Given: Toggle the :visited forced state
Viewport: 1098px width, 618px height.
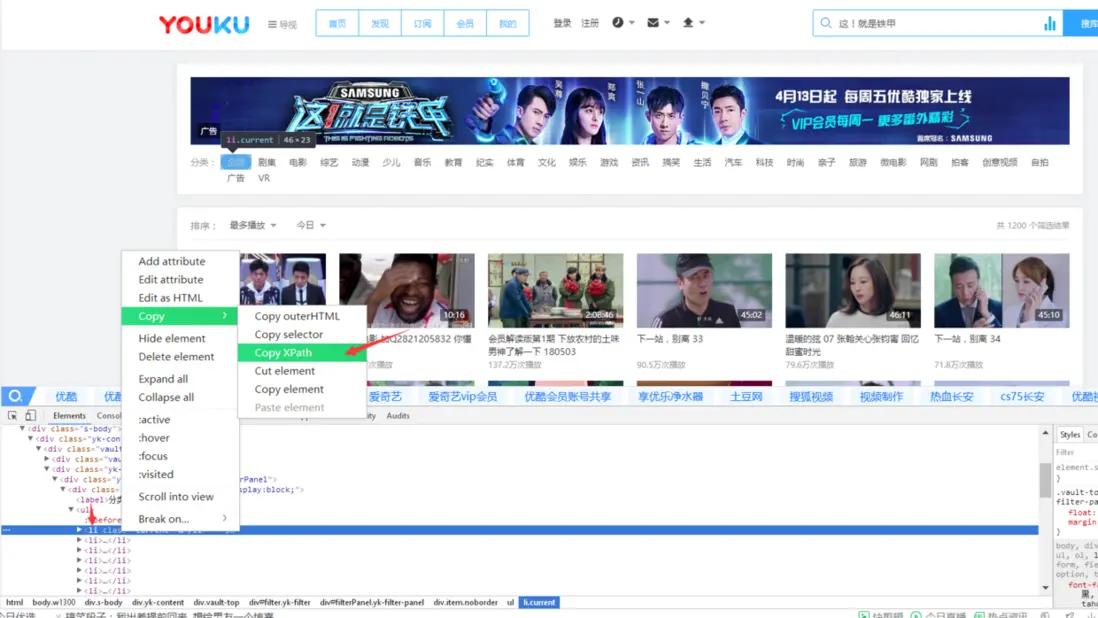Looking at the screenshot, I should 155,474.
